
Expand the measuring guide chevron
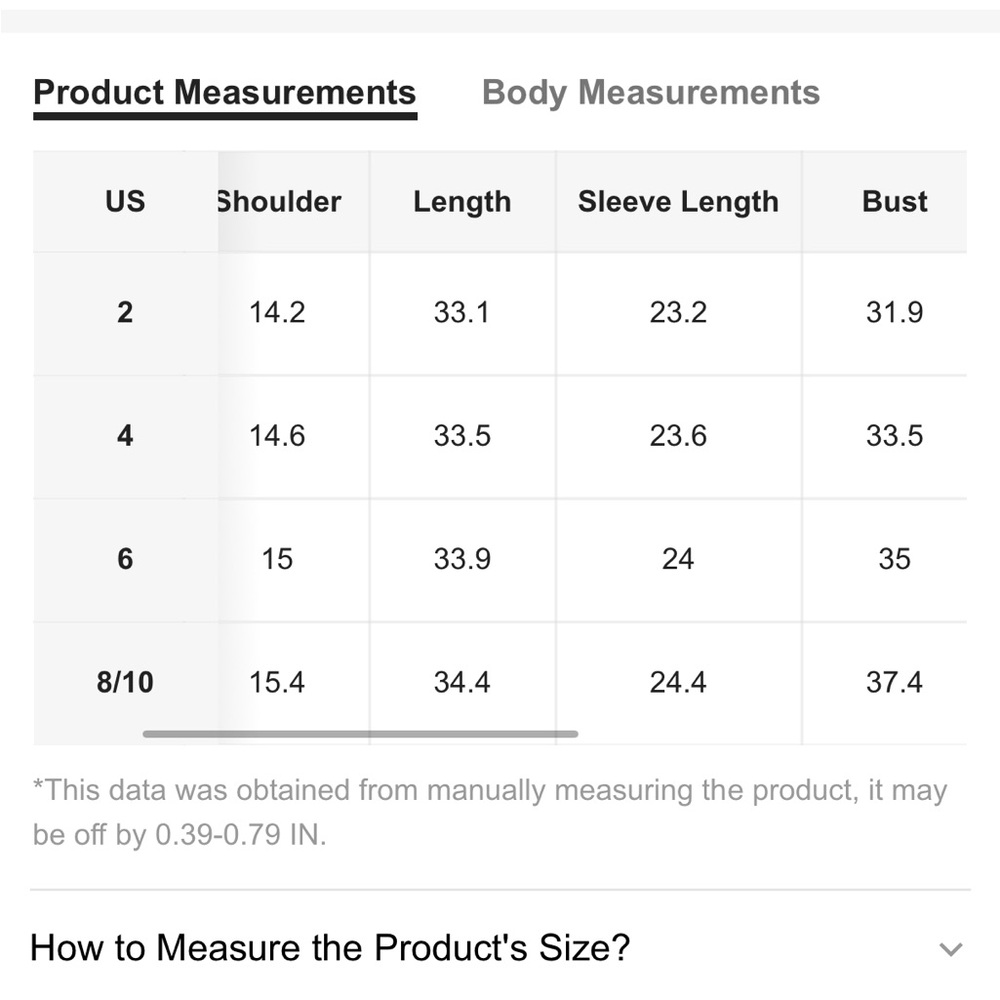tap(952, 949)
